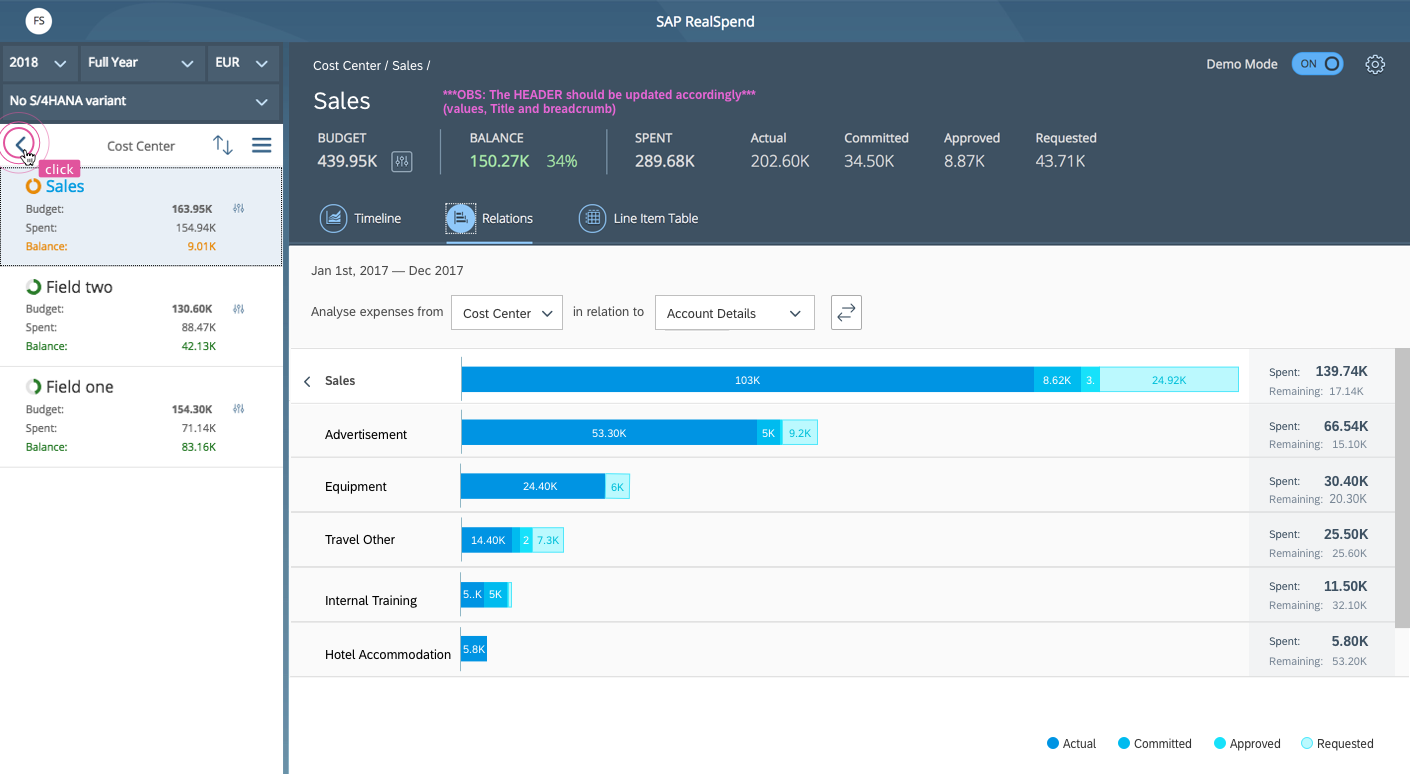The image size is (1410, 774).
Task: Toggle the Requested legend series
Action: coord(1337,744)
